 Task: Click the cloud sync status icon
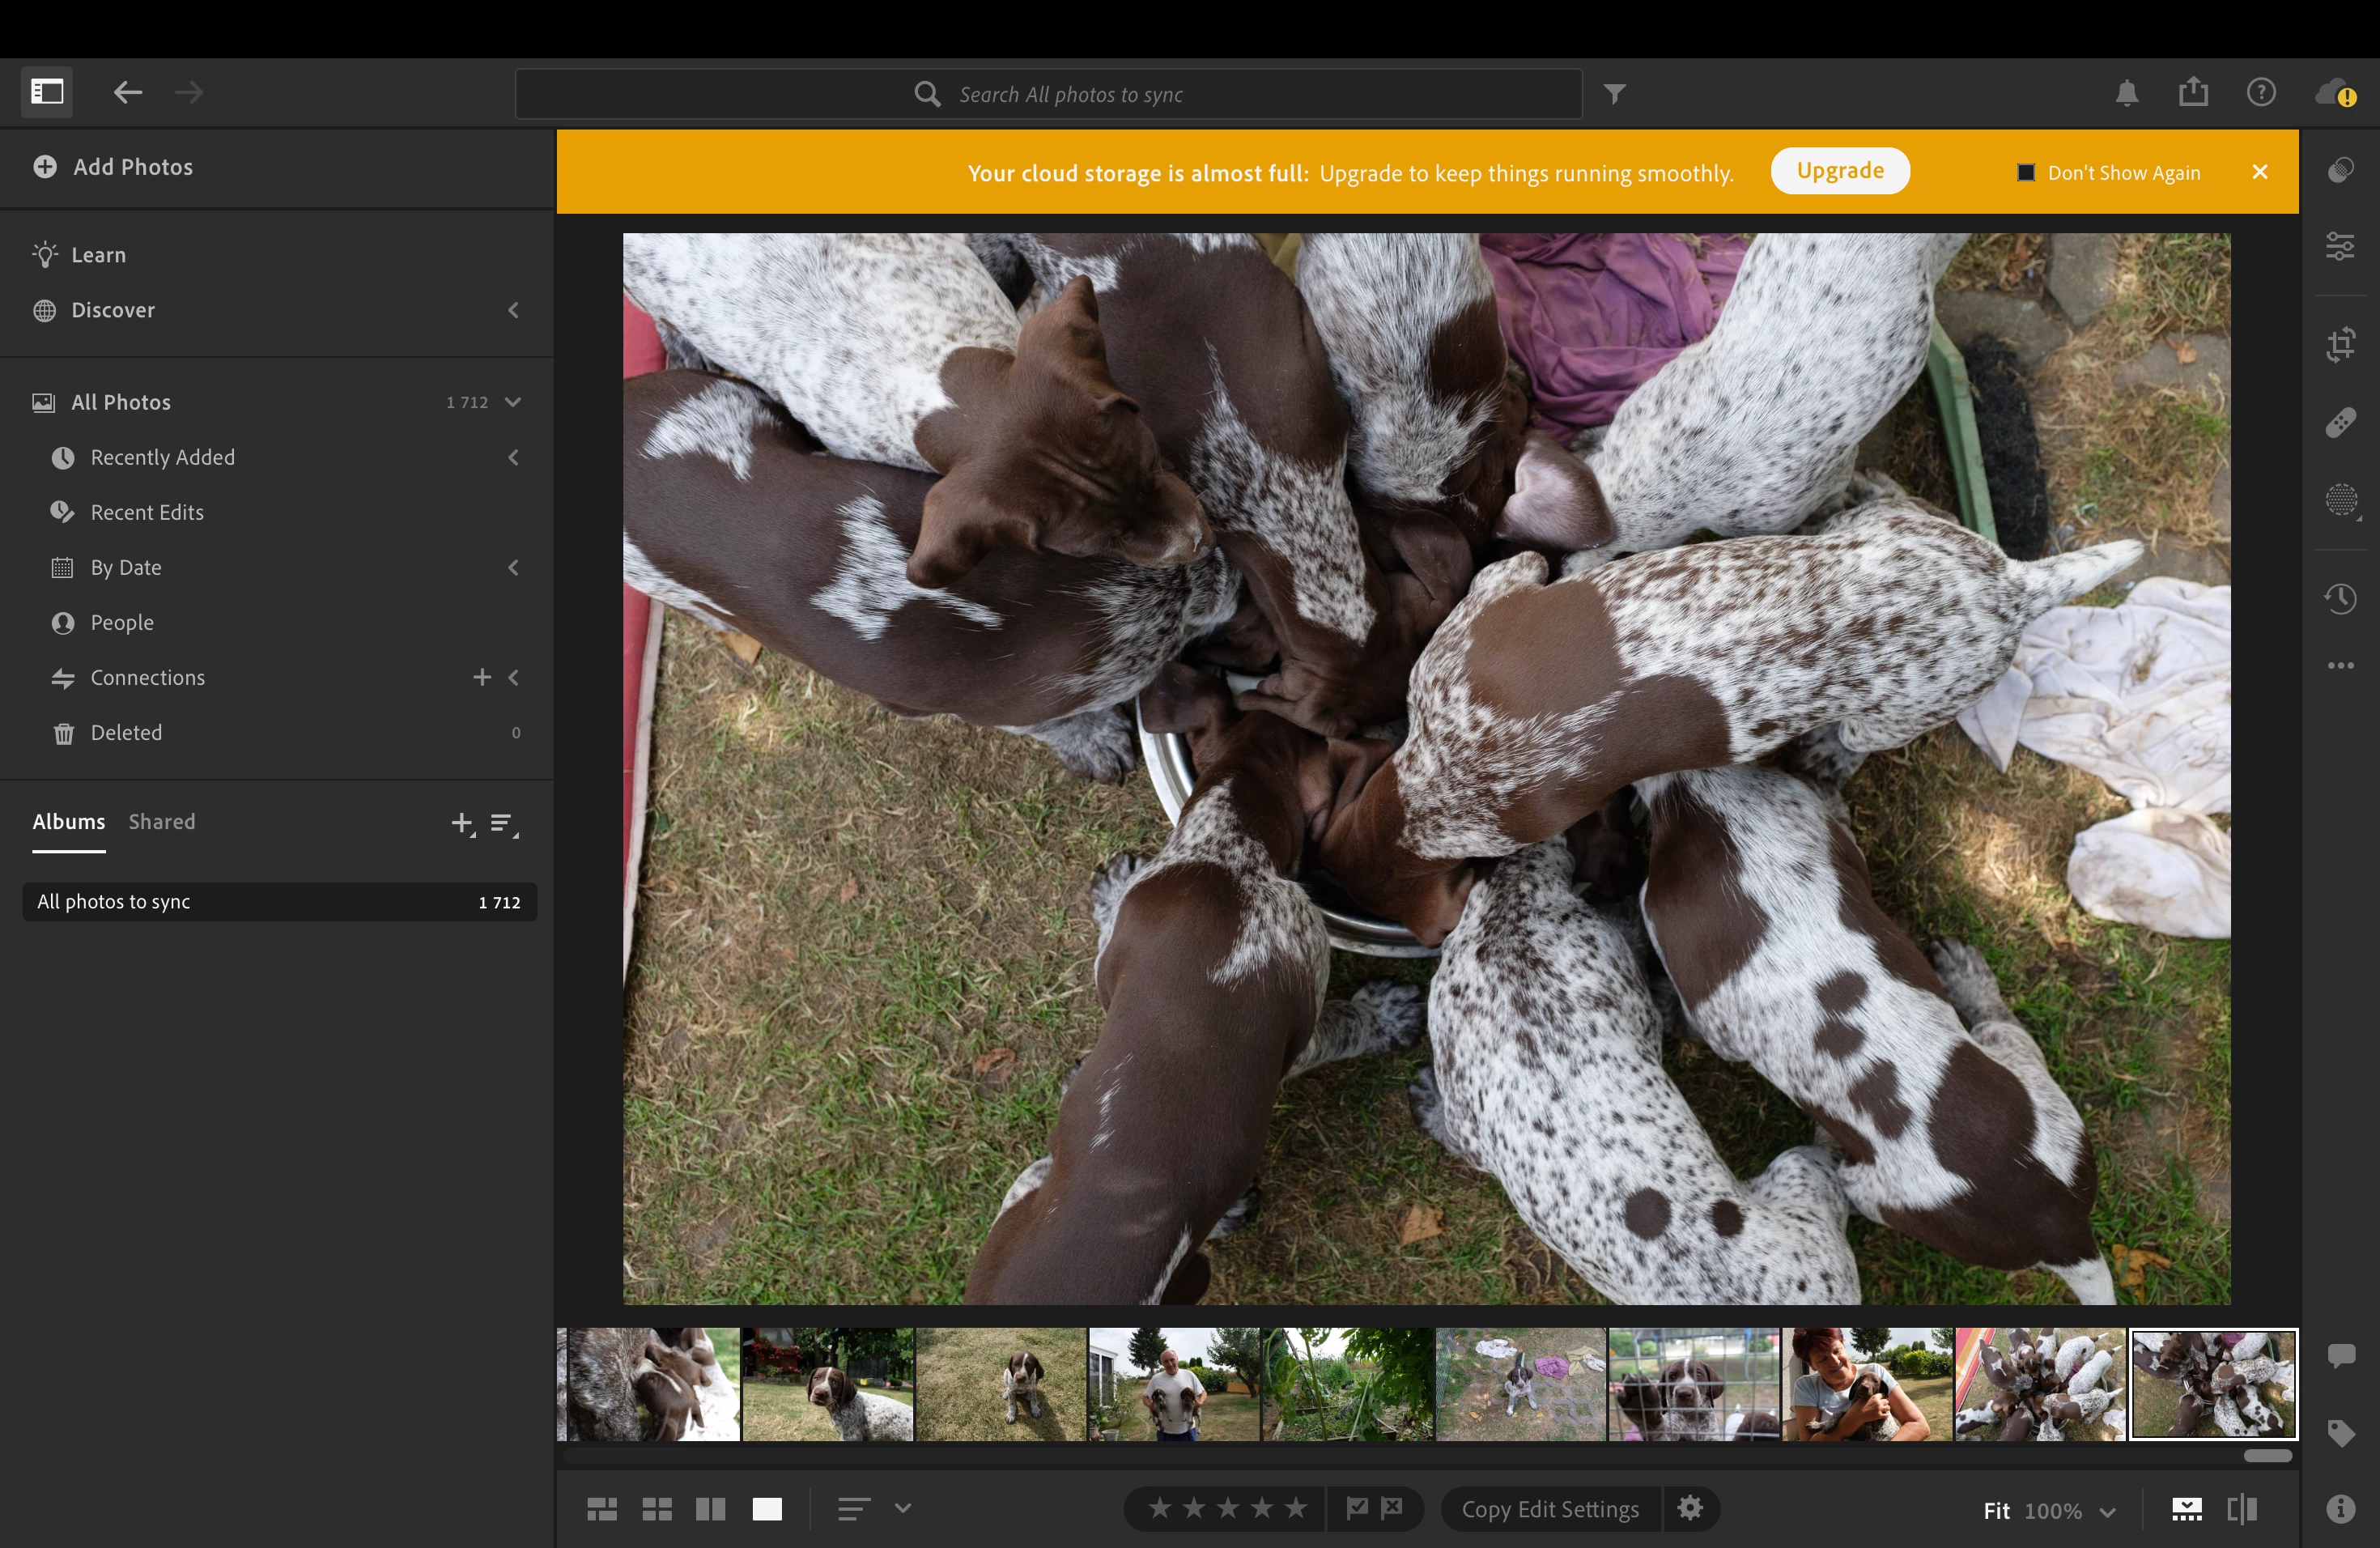click(x=2335, y=93)
